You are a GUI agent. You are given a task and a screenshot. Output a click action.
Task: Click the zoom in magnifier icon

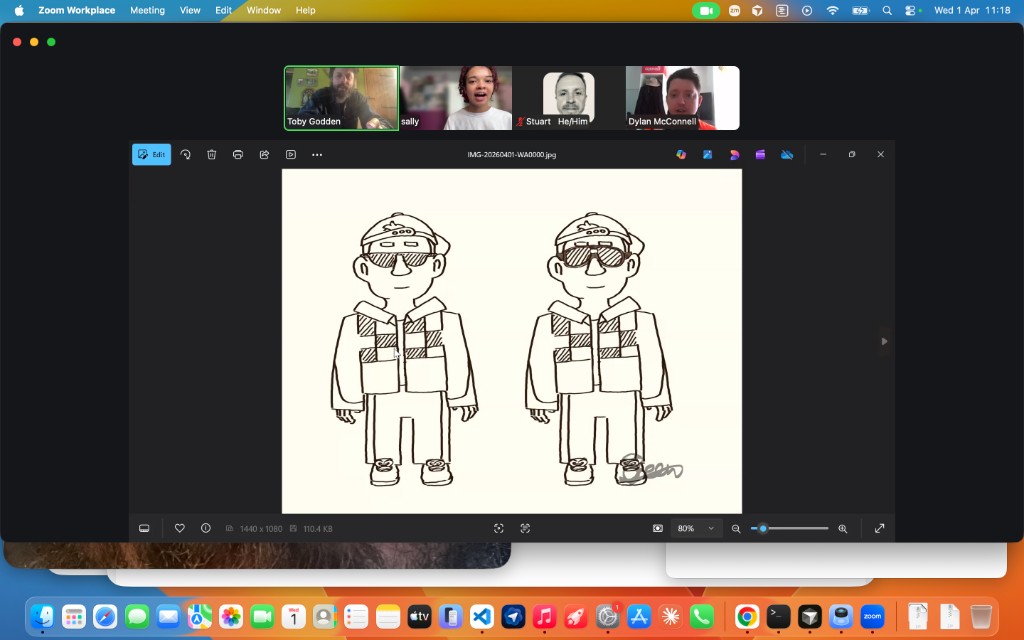[x=843, y=528]
